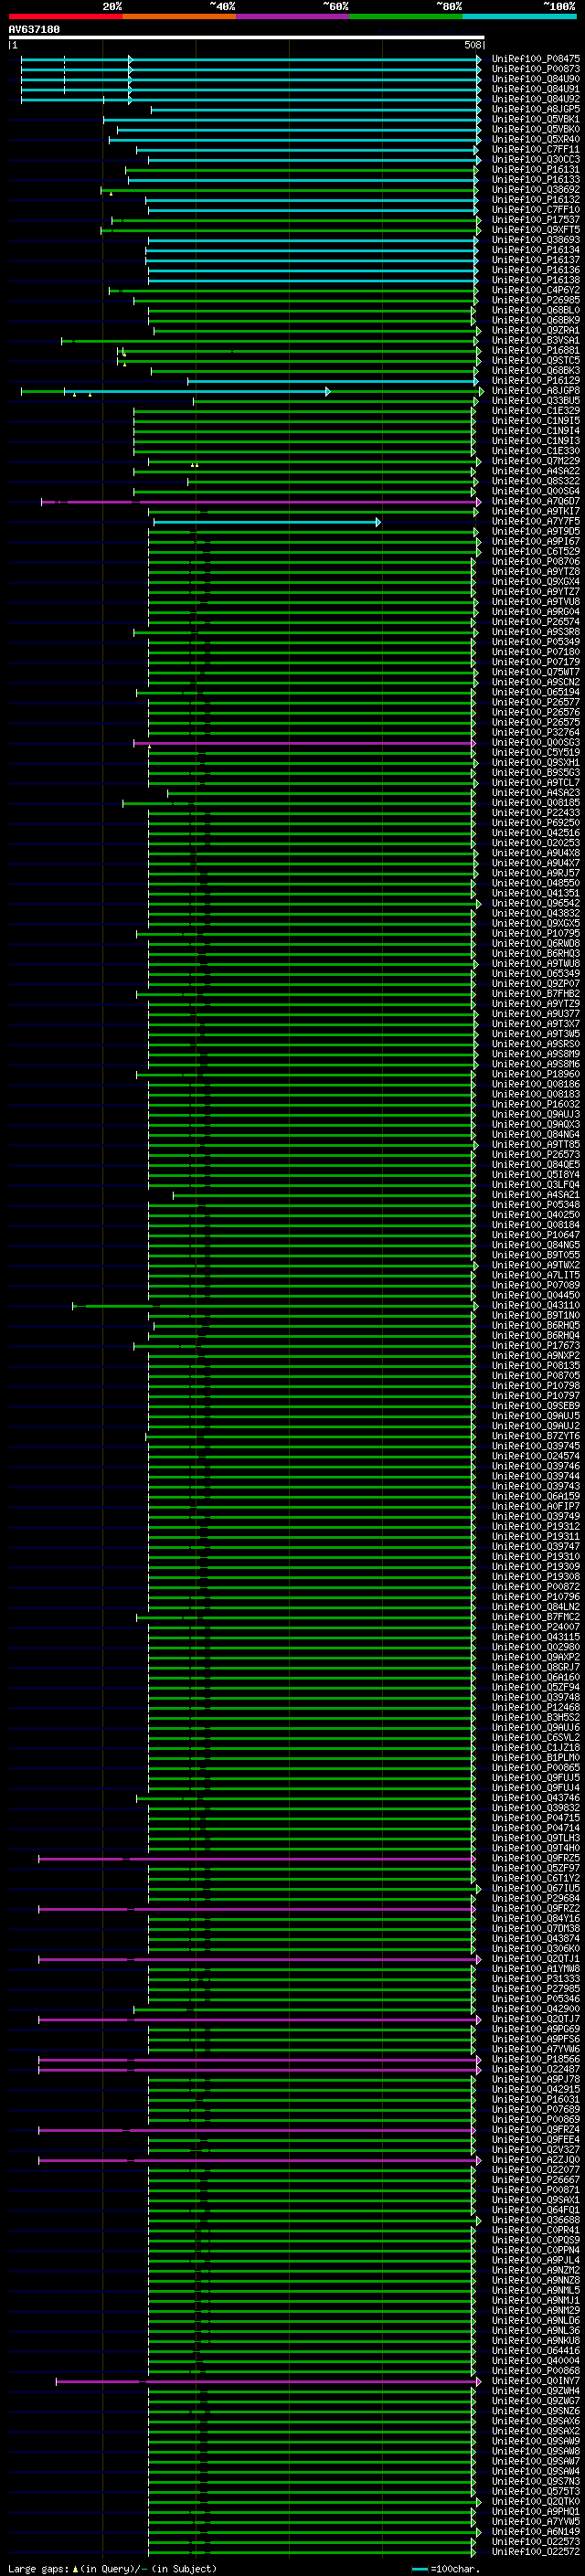585x2576 pixels.
Task: Open hit UniRef100_Q9FRZ4
Action: point(536,2130)
